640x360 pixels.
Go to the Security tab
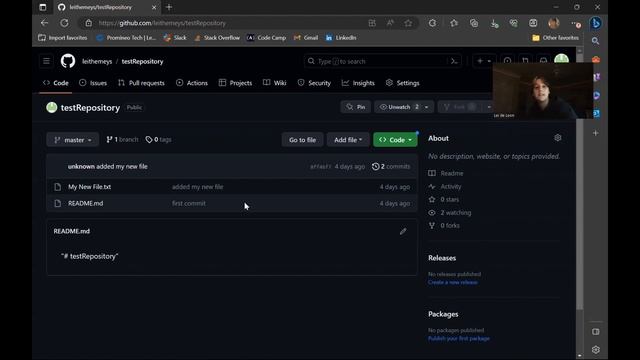click(x=314, y=83)
